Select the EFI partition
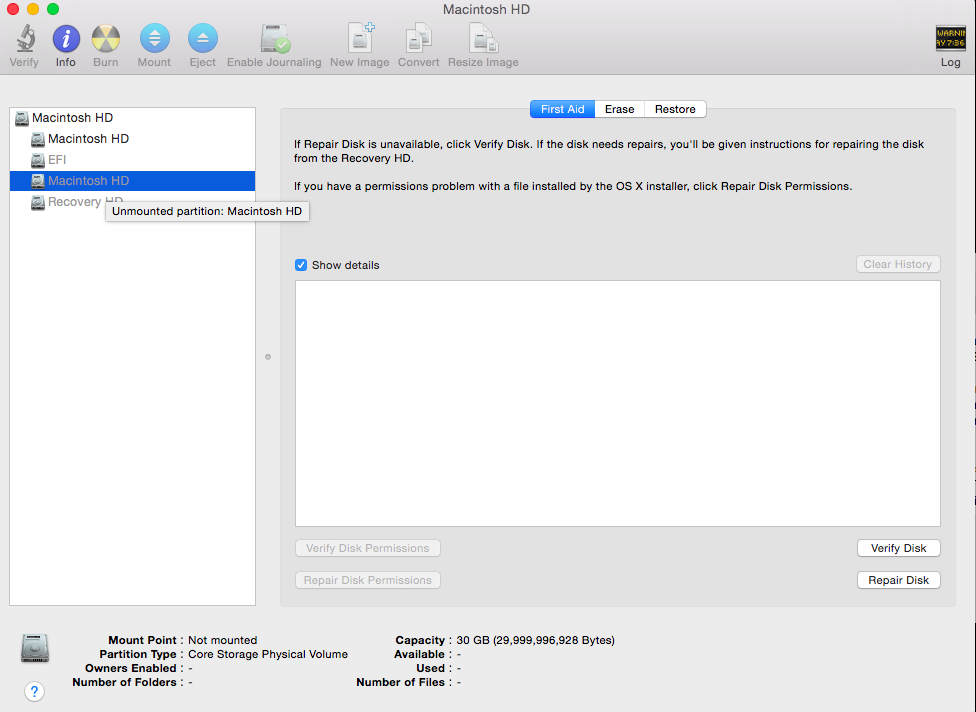The width and height of the screenshot is (976, 712). 133,160
